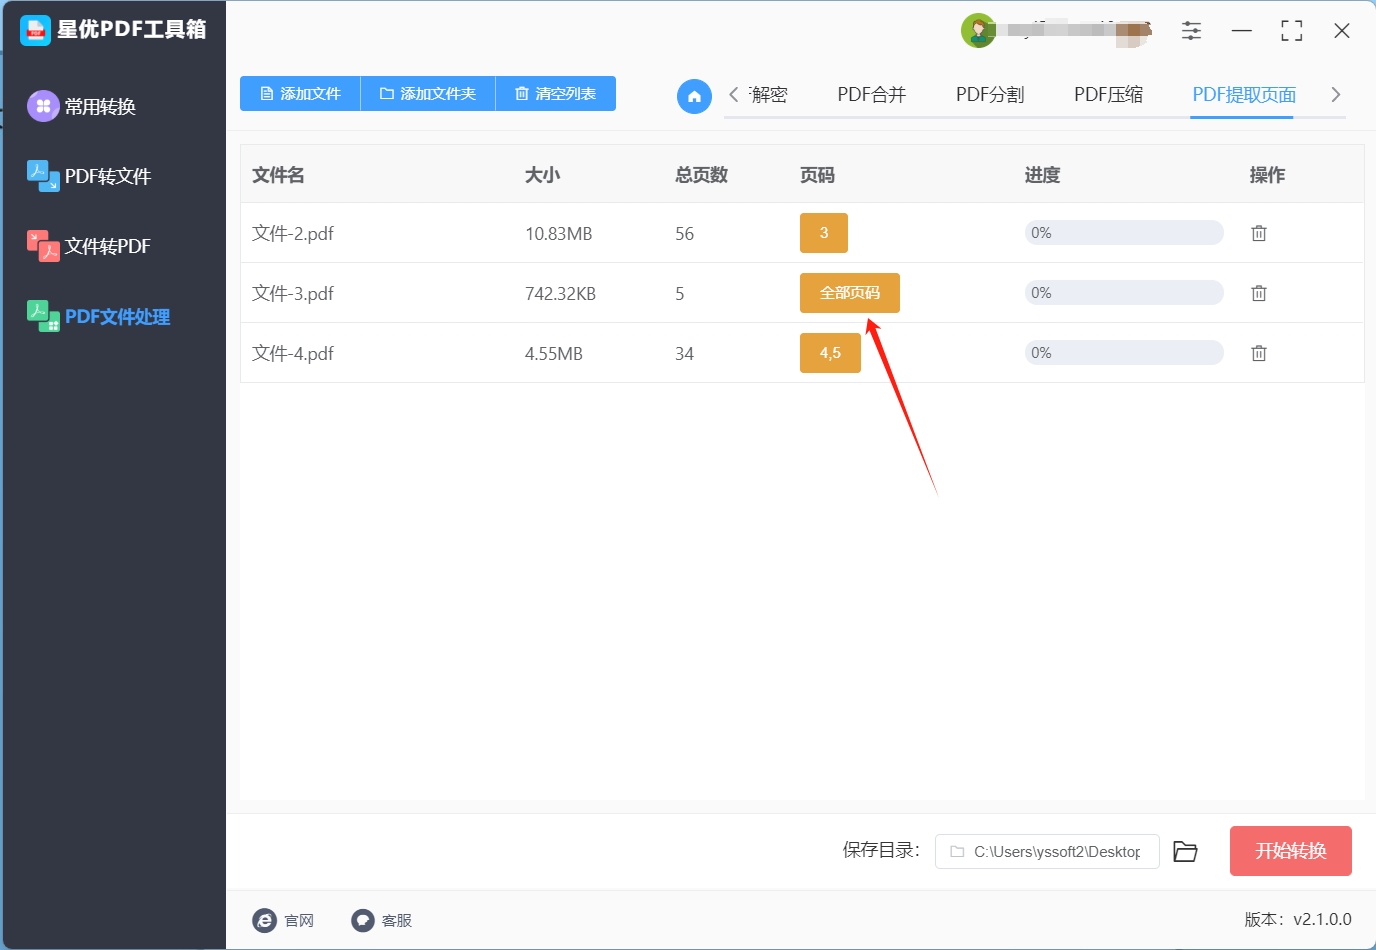Image resolution: width=1376 pixels, height=950 pixels.
Task: Browse save folder with folder icon
Action: click(1185, 852)
